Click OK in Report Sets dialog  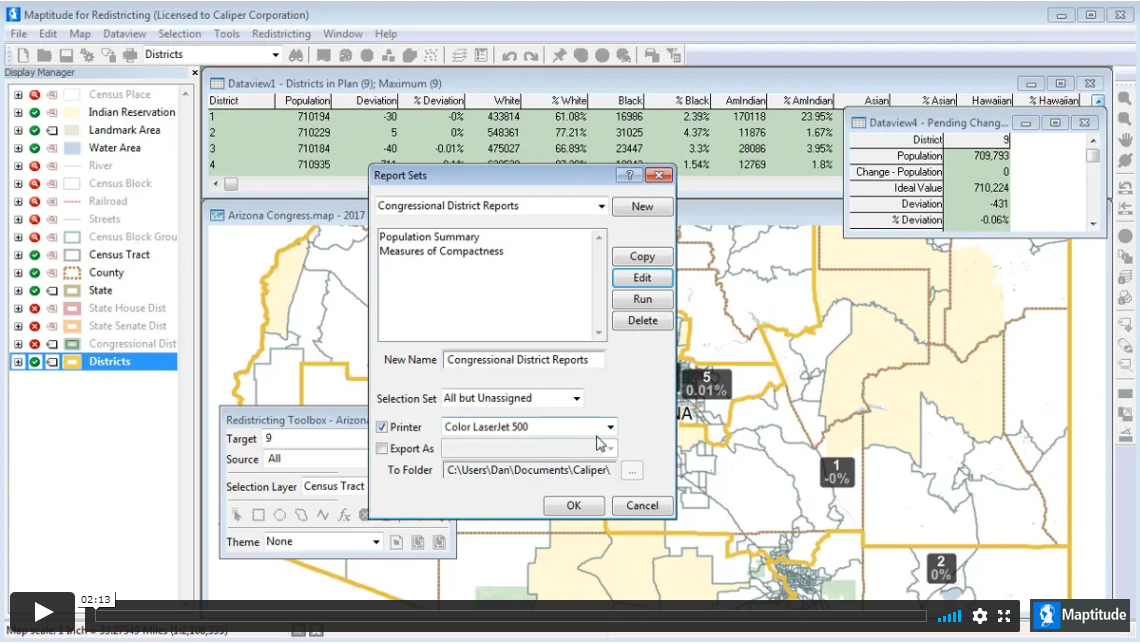(573, 506)
